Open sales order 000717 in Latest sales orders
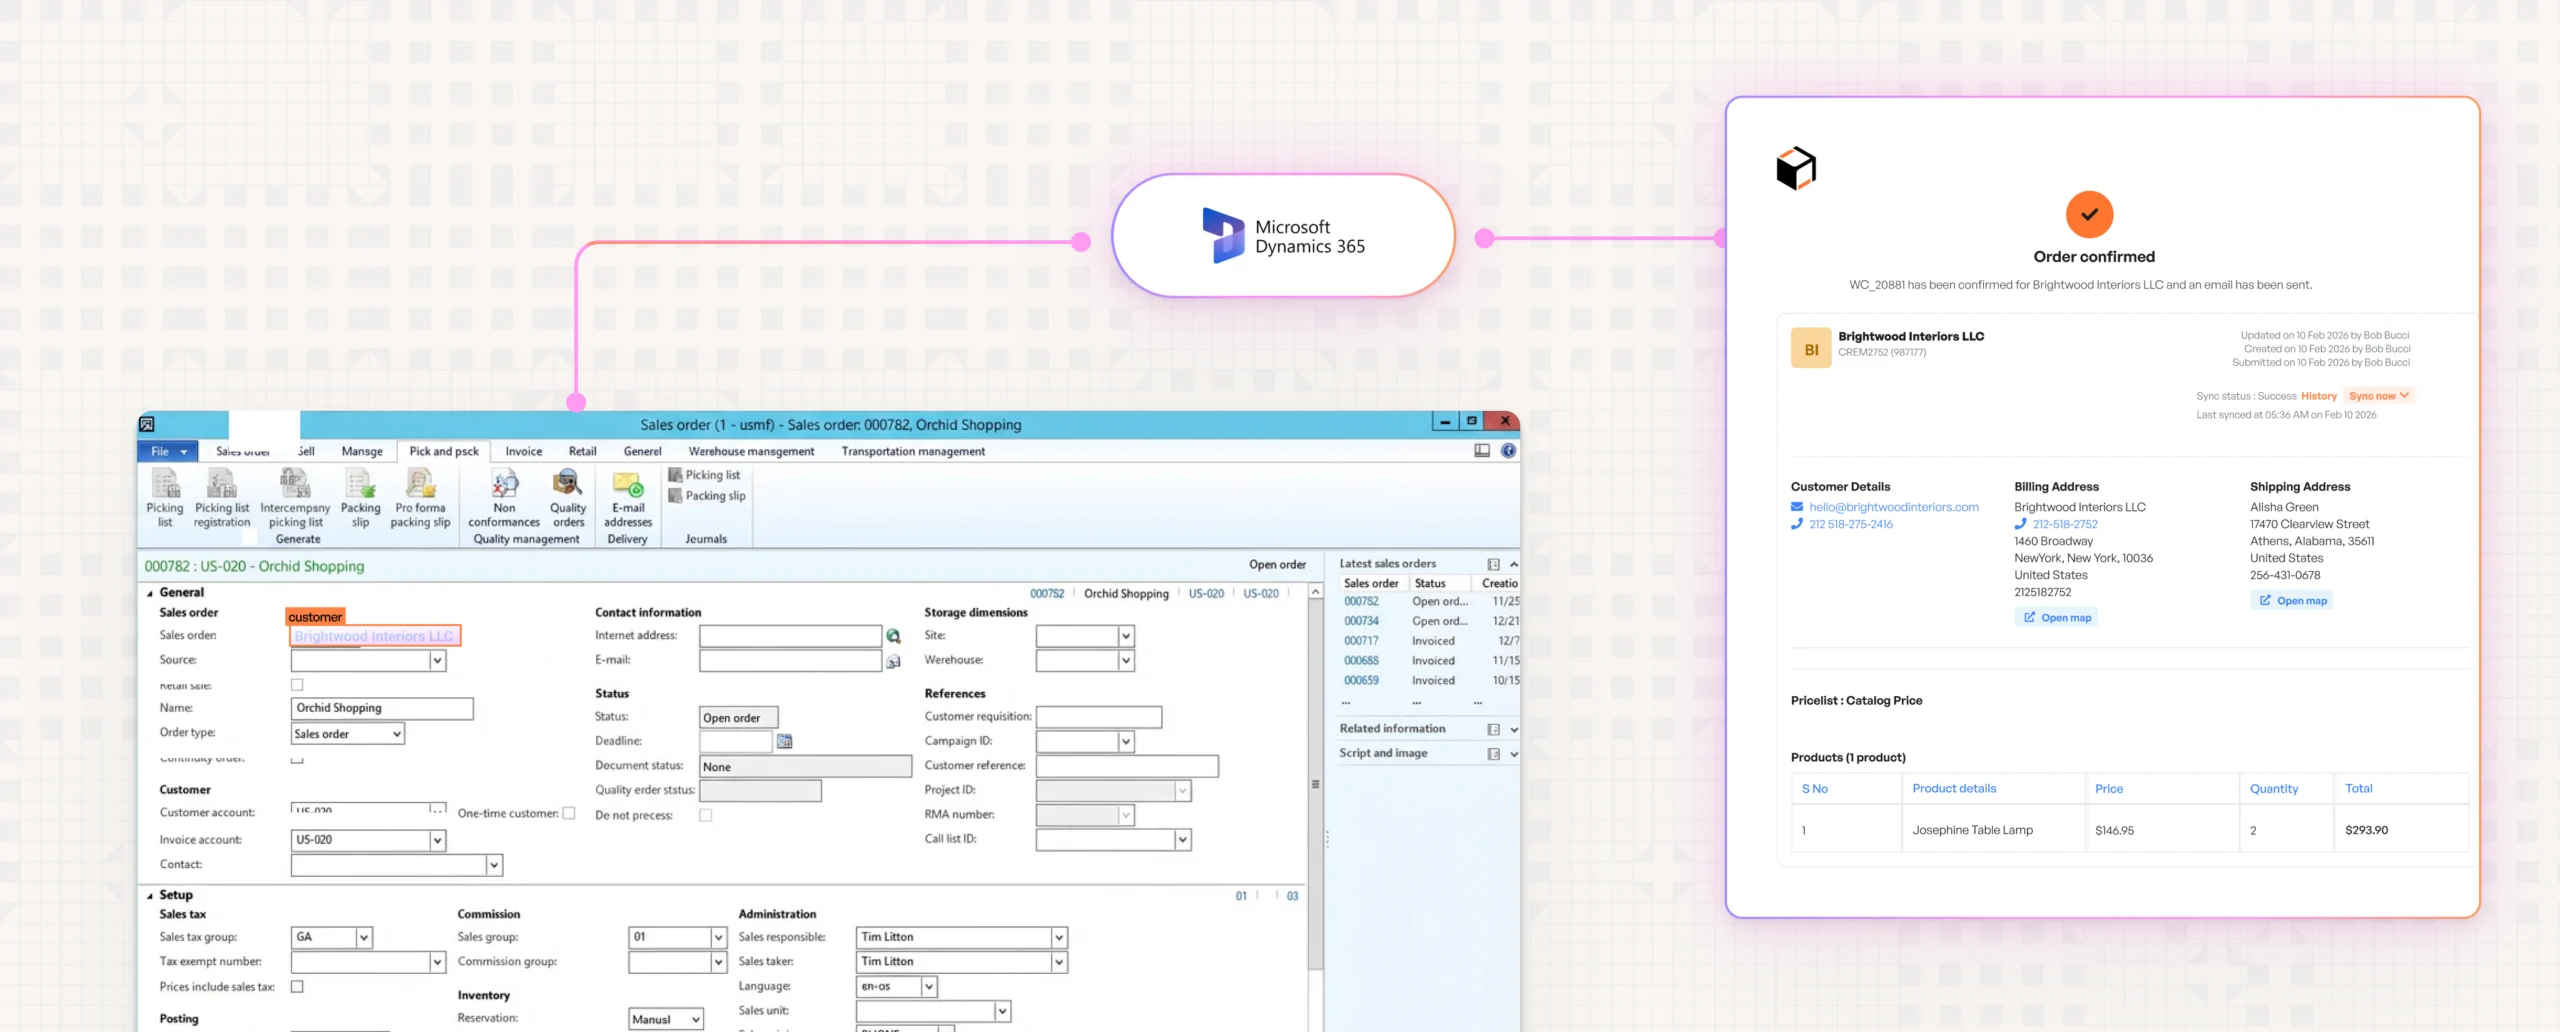 1361,641
